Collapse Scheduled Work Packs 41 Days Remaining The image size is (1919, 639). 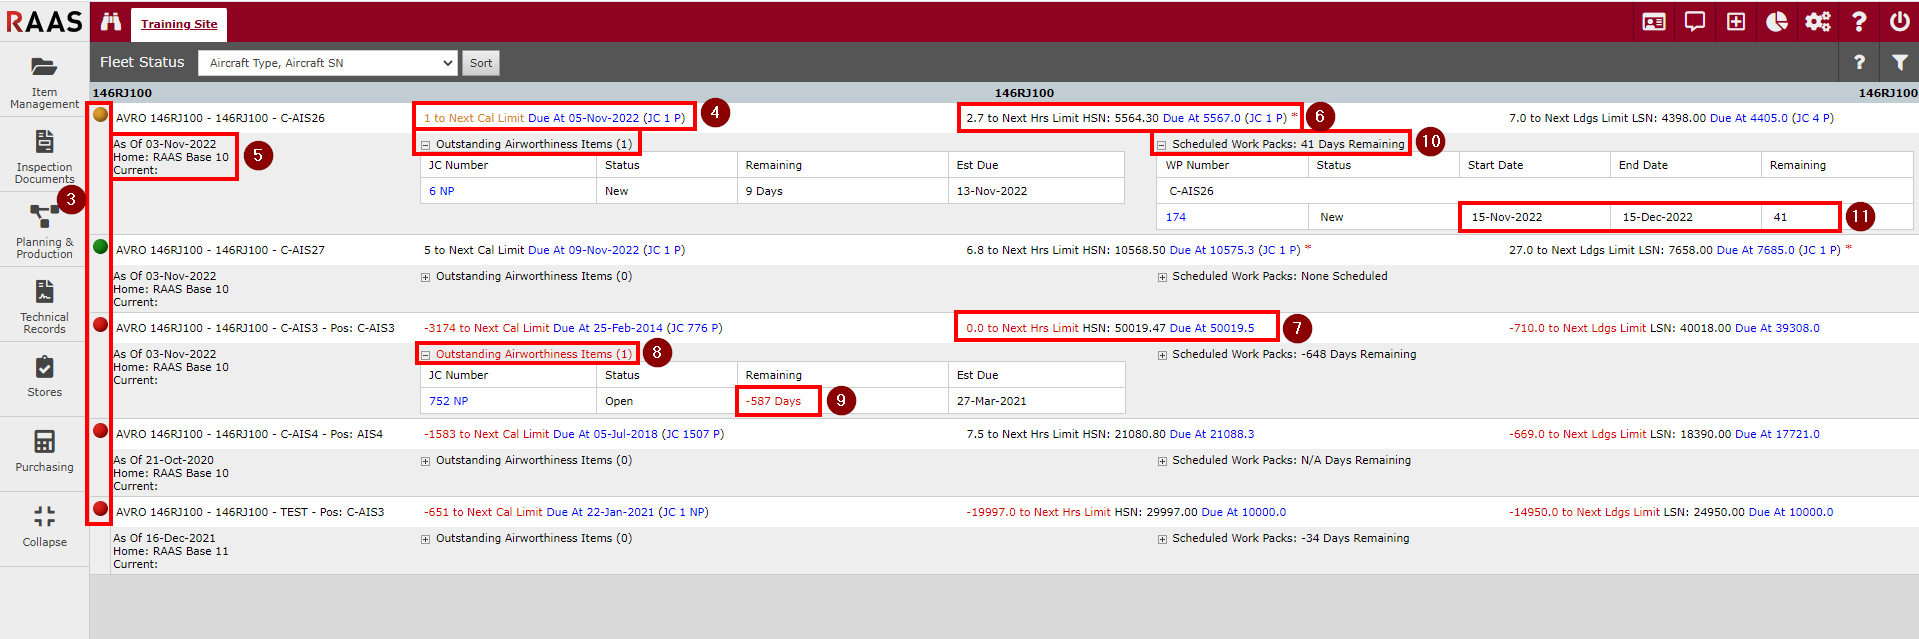coord(1162,145)
